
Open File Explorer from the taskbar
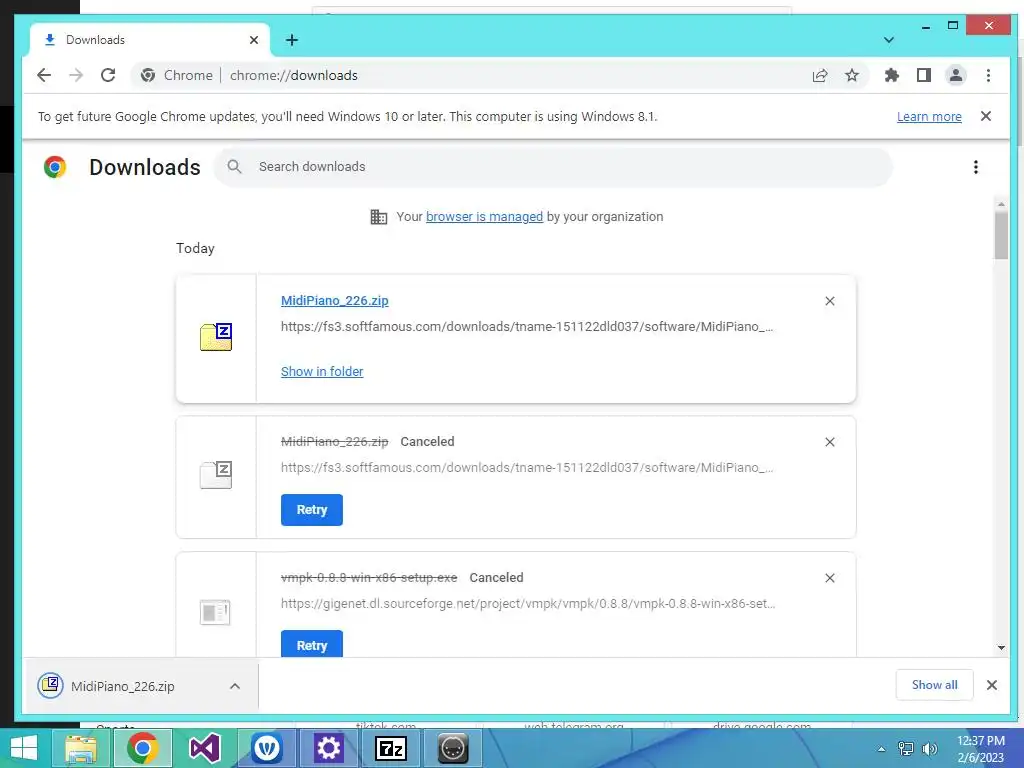pos(80,748)
